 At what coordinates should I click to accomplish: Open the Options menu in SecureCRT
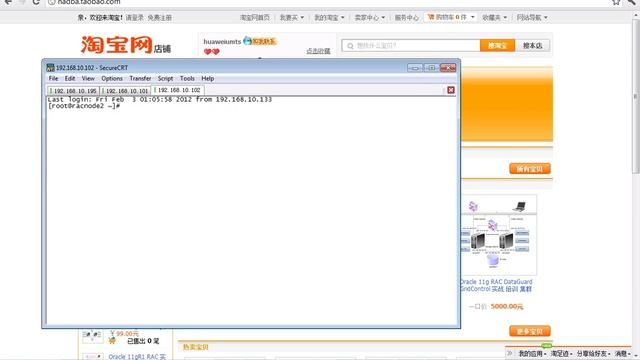point(112,78)
